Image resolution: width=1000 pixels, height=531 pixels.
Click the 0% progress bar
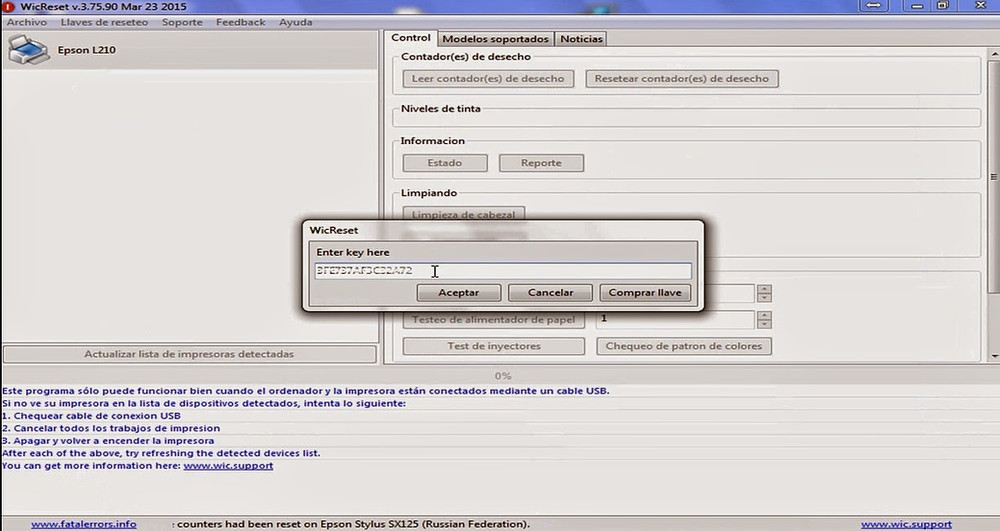click(503, 376)
